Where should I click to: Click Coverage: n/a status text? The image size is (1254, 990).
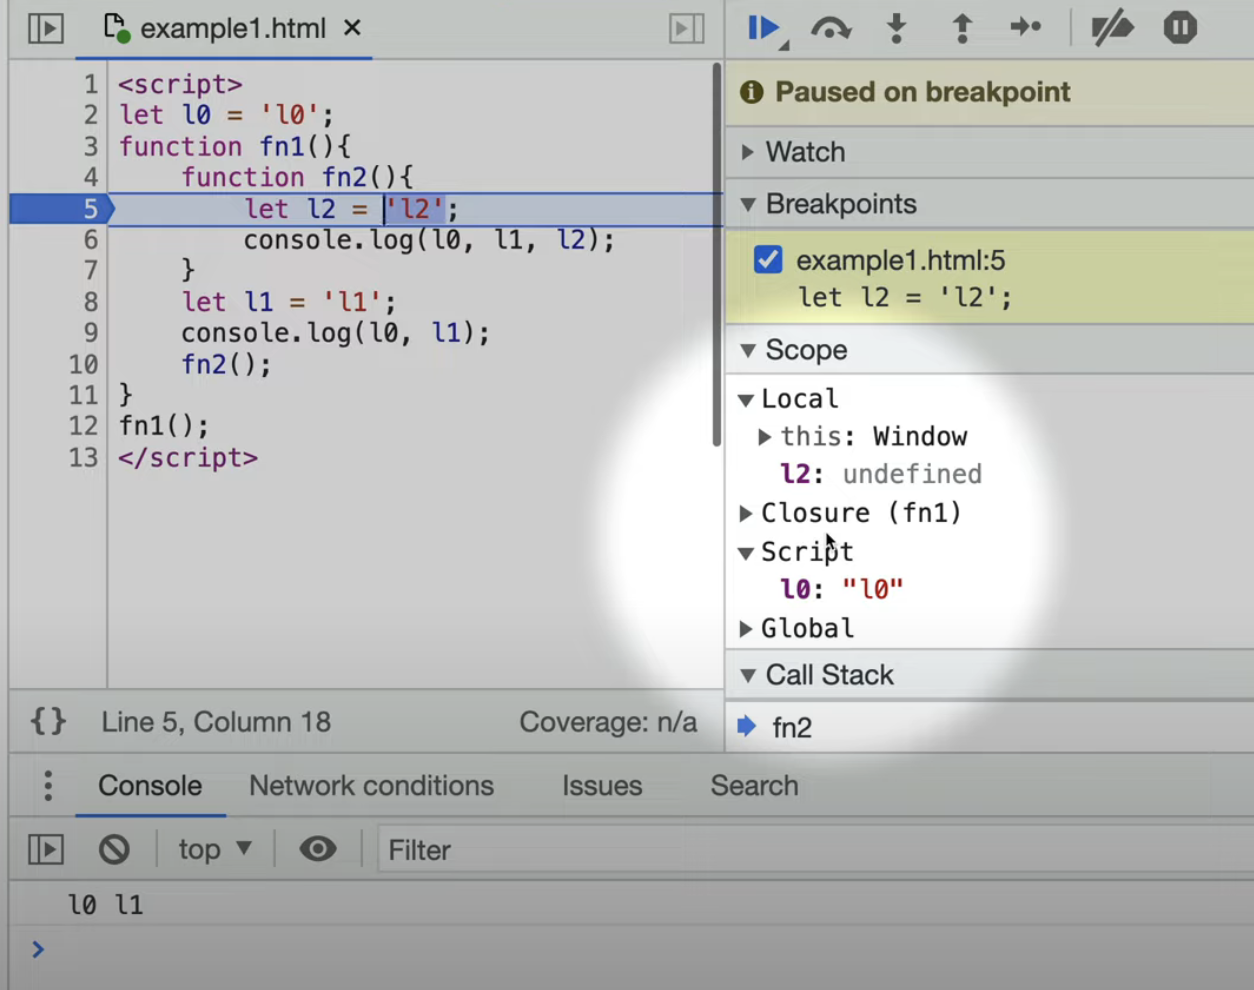608,722
